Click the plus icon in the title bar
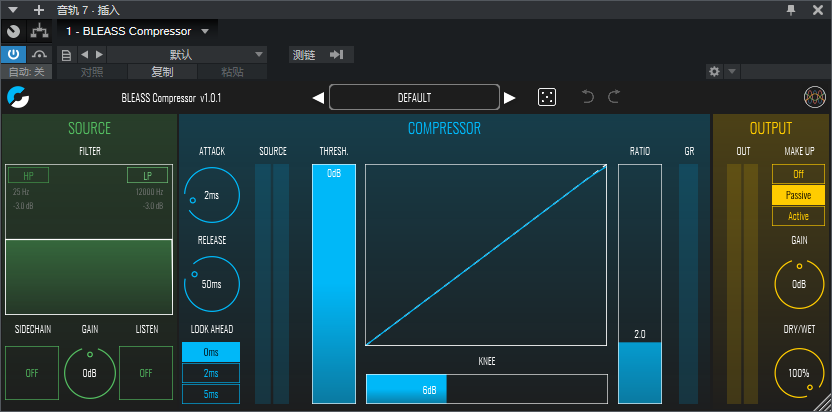 [39, 10]
